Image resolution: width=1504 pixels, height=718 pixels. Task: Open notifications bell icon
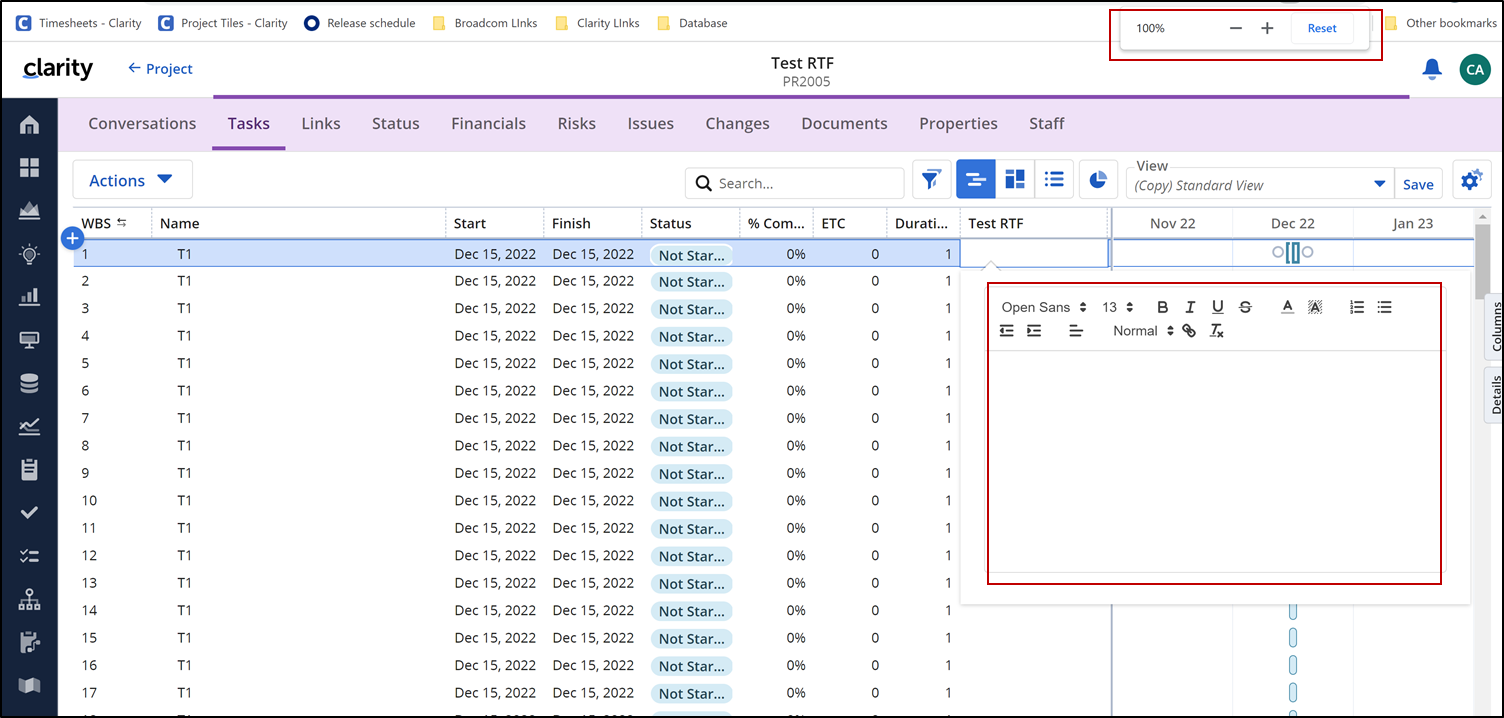click(x=1432, y=68)
